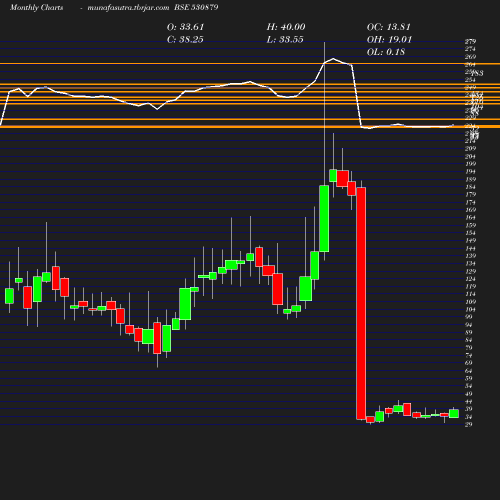
Task: Click price axis label 269
Action: click(x=470, y=57)
